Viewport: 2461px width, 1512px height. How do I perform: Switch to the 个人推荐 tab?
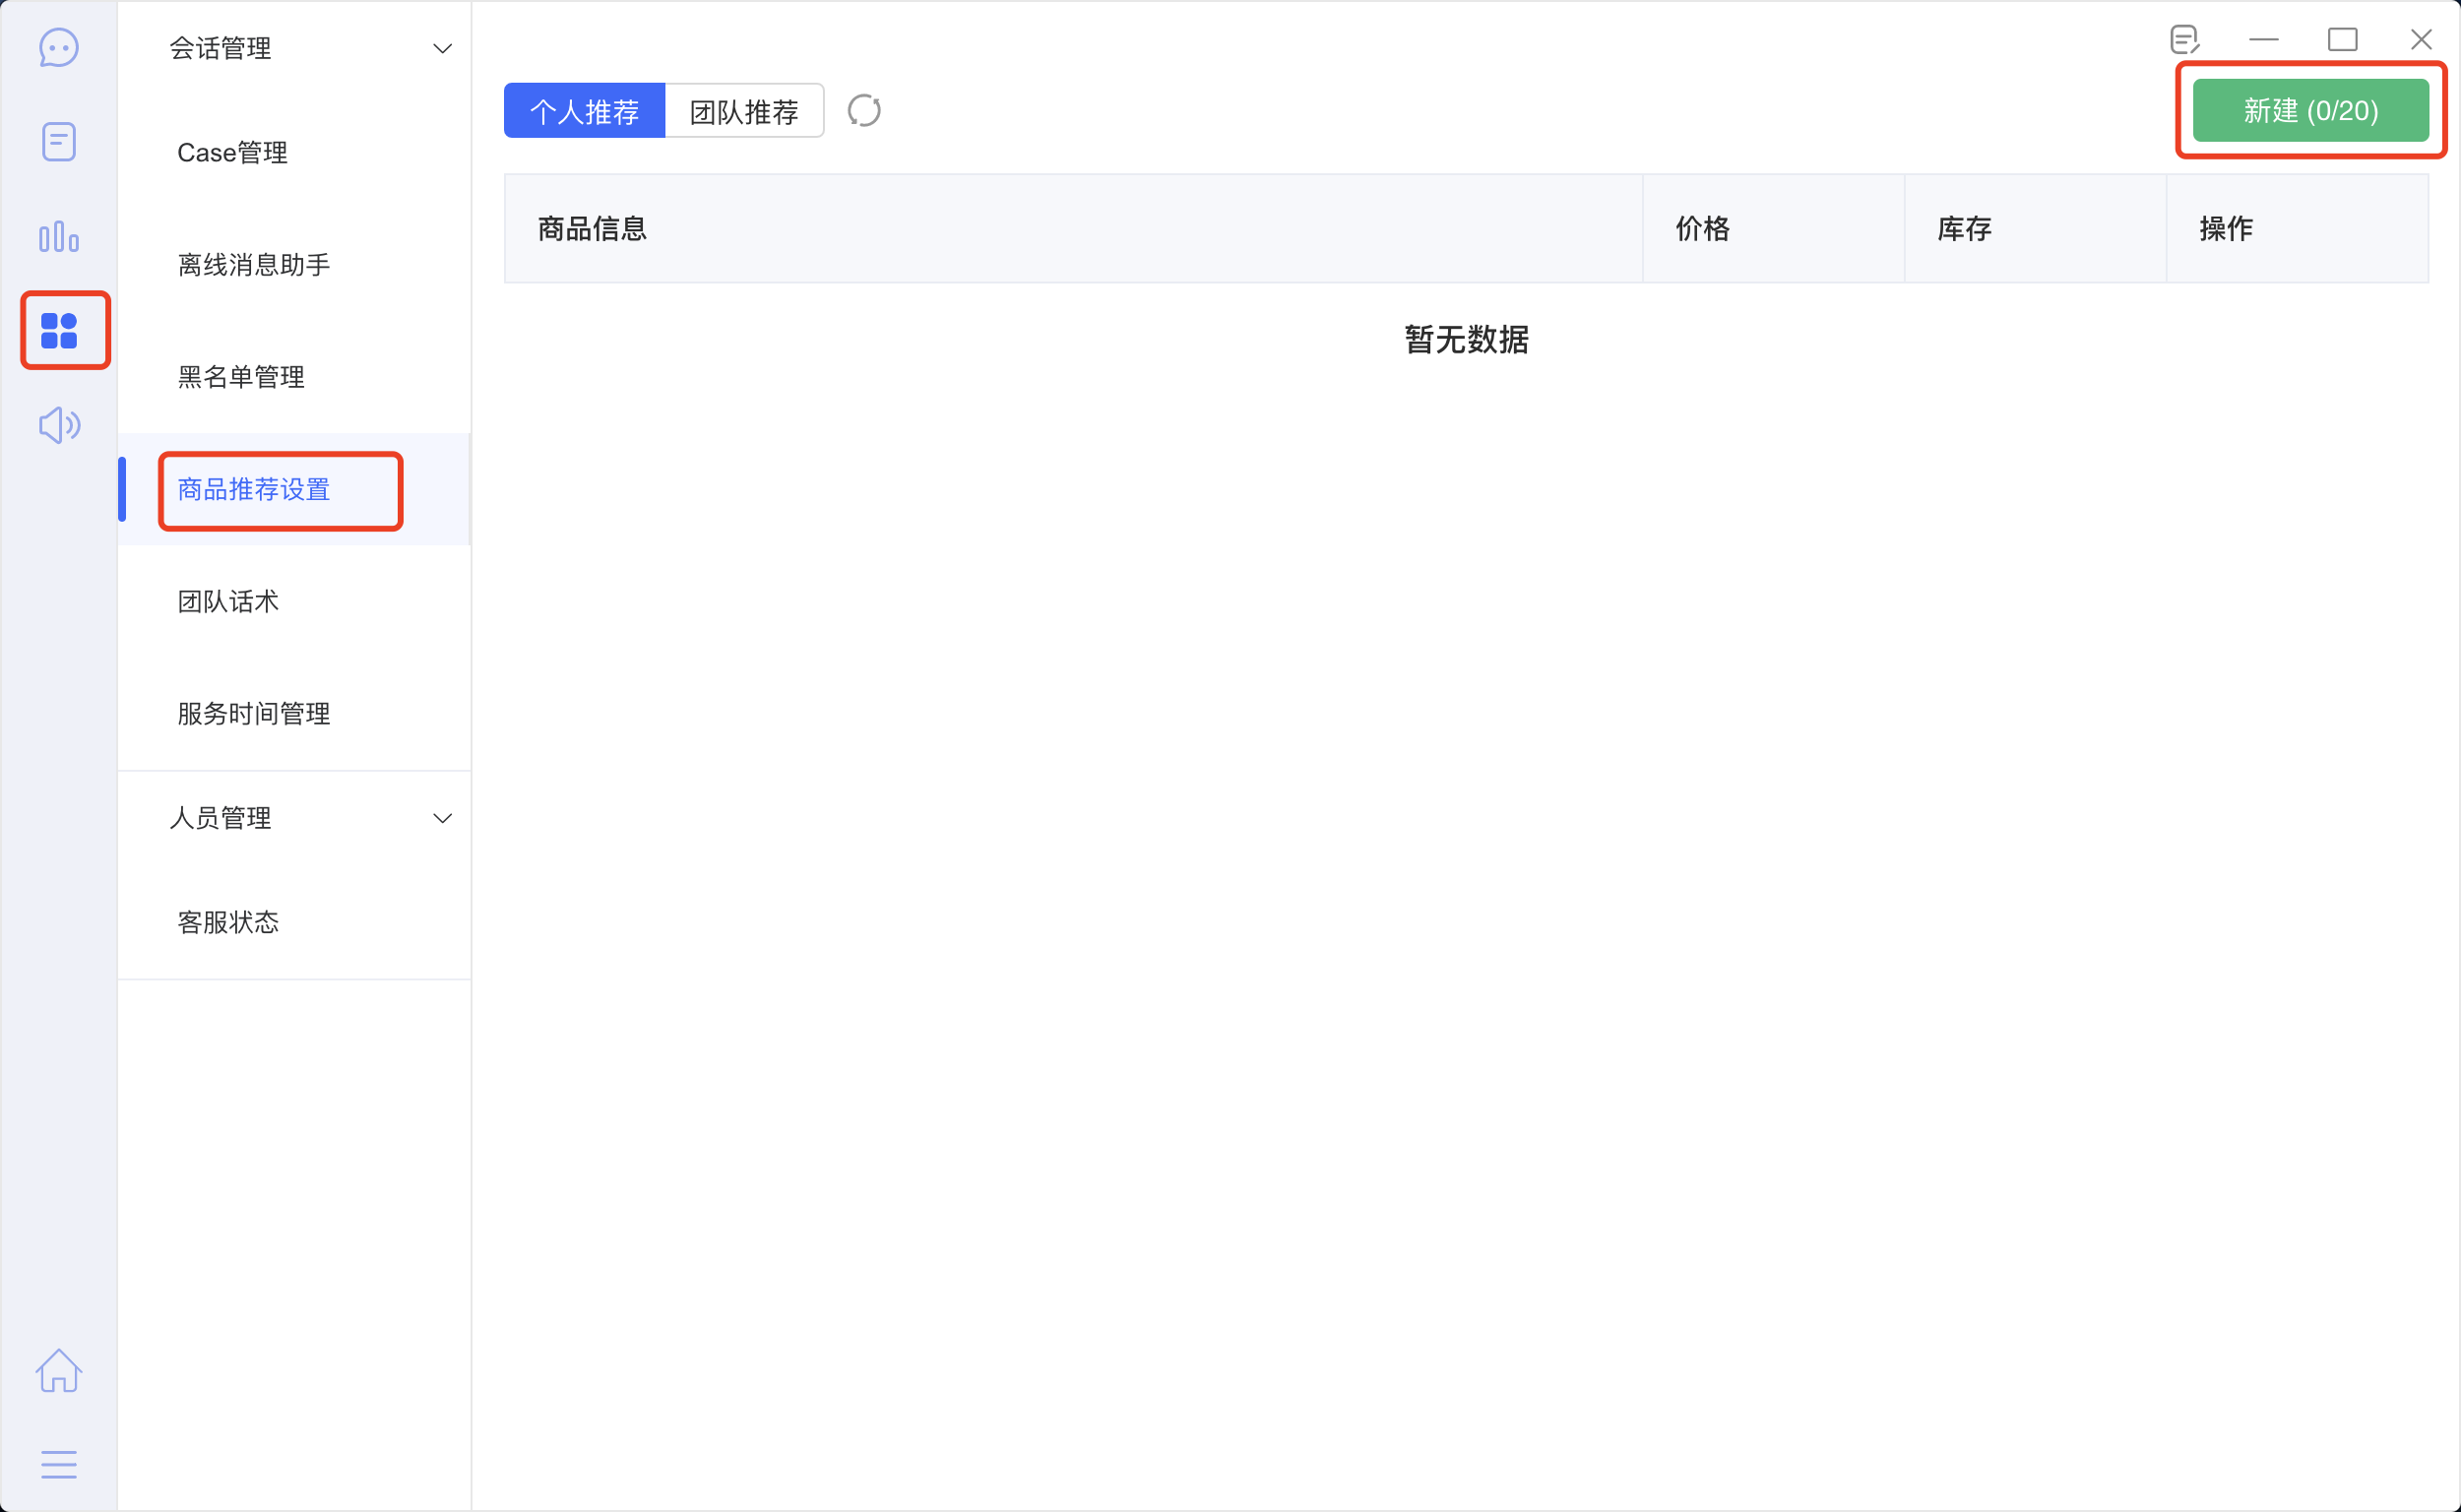pyautogui.click(x=584, y=111)
